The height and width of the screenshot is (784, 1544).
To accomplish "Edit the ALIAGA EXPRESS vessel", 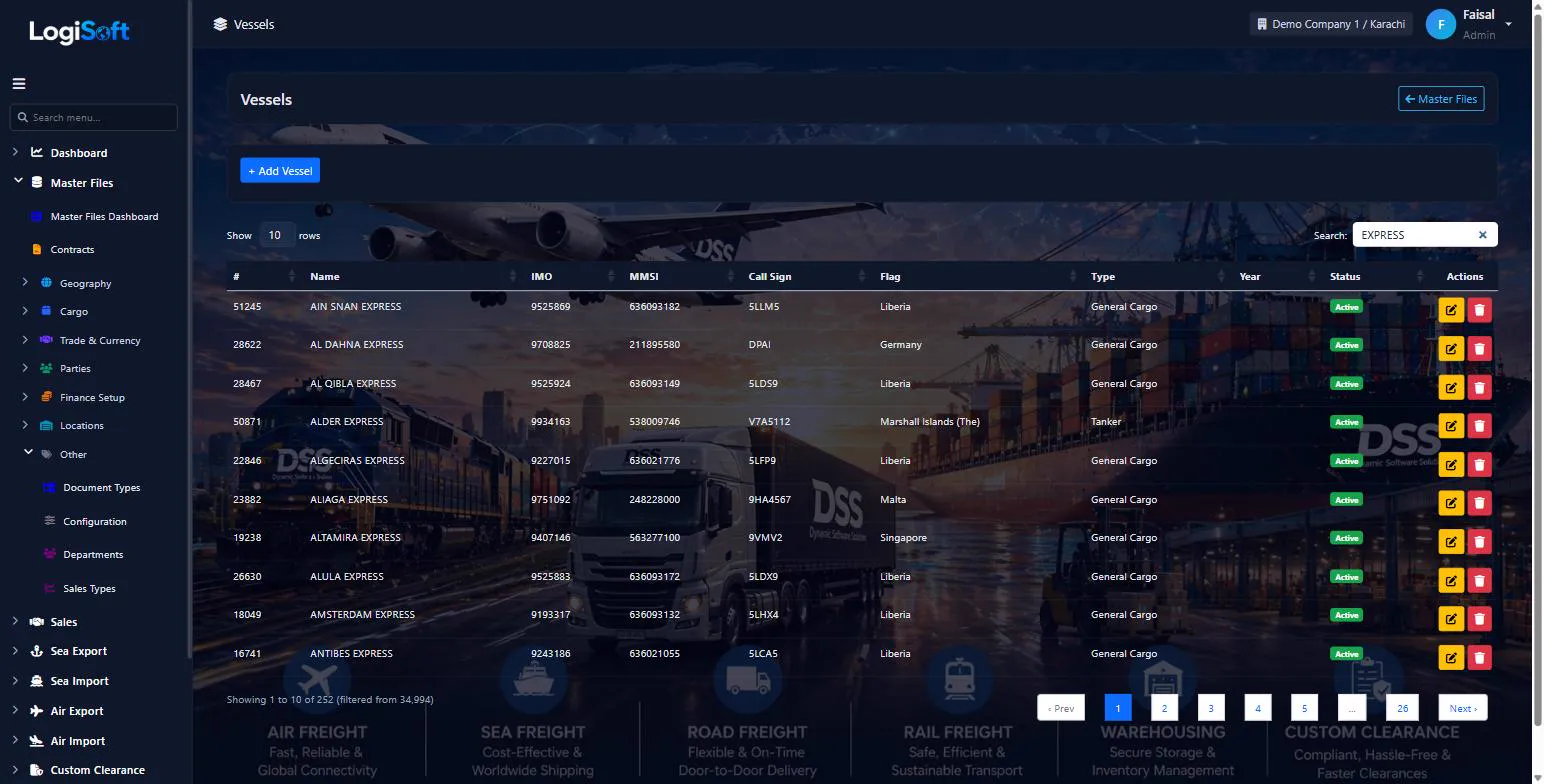I will (1450, 503).
